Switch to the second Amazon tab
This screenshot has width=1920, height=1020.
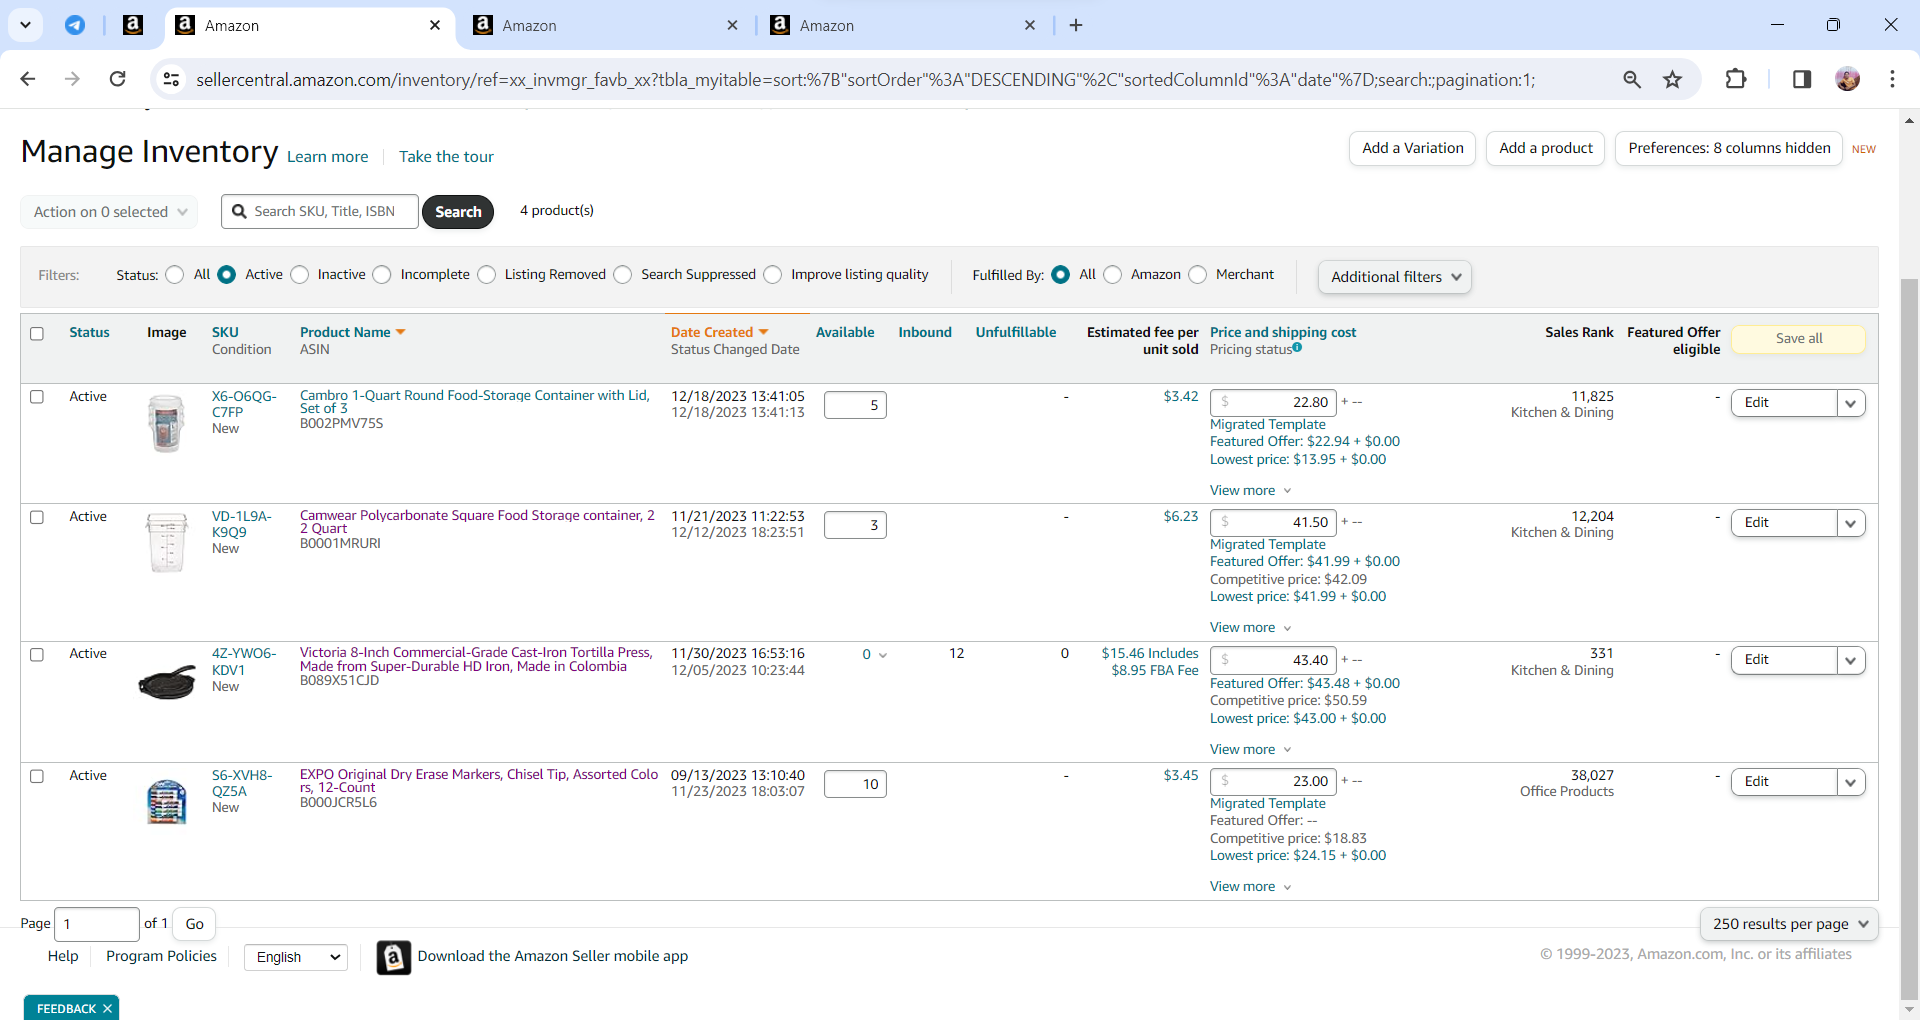(x=607, y=25)
